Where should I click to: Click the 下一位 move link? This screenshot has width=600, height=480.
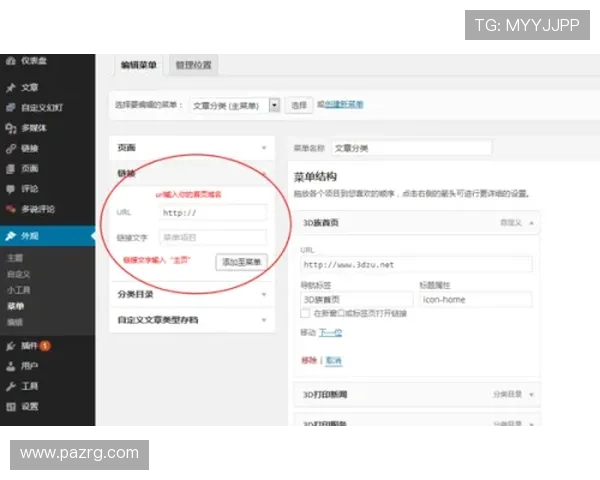click(x=330, y=333)
